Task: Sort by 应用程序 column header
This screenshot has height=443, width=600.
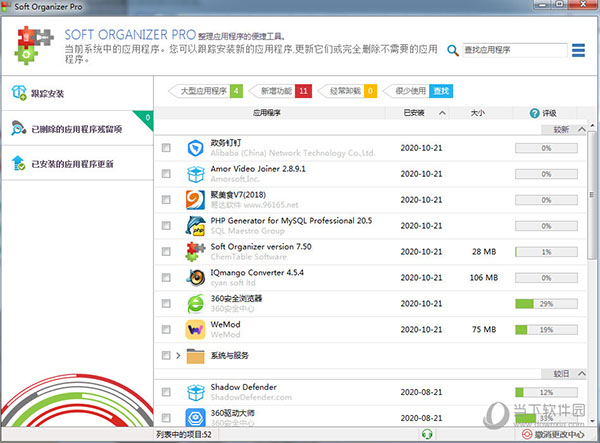Action: pos(267,113)
